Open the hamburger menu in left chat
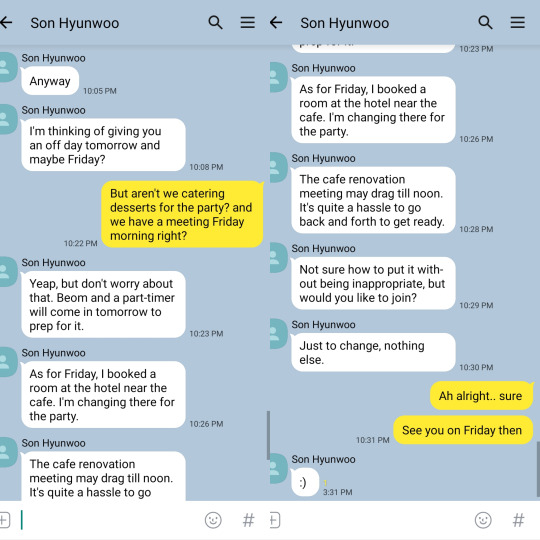 248,23
